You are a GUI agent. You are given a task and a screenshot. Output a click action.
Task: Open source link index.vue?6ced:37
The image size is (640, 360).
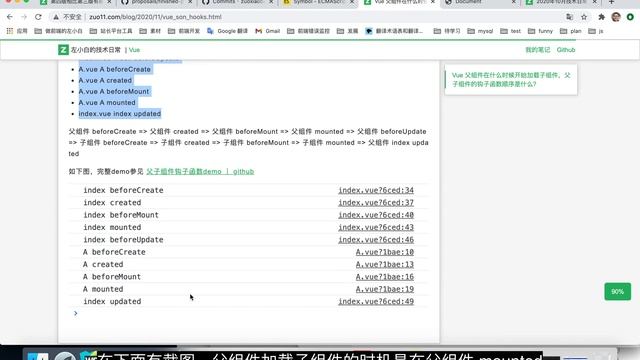coord(376,202)
